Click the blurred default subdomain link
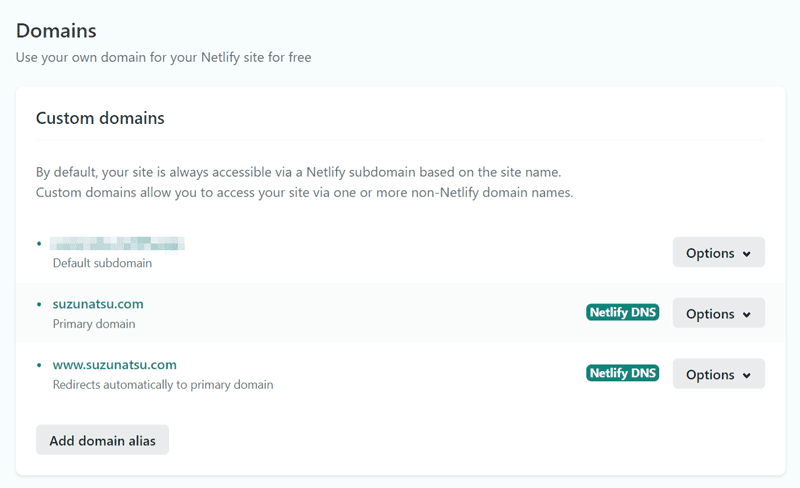The height and width of the screenshot is (488, 800). [x=118, y=243]
